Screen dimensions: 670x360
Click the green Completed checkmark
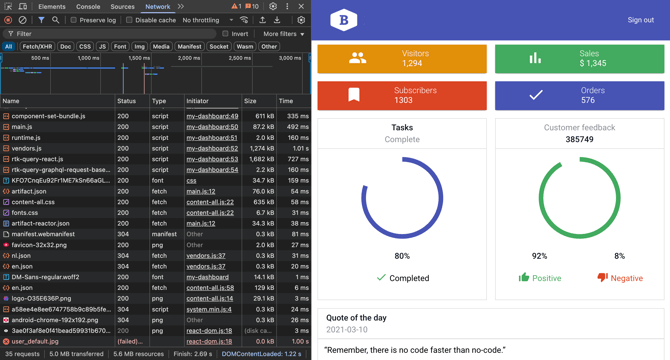coord(381,278)
